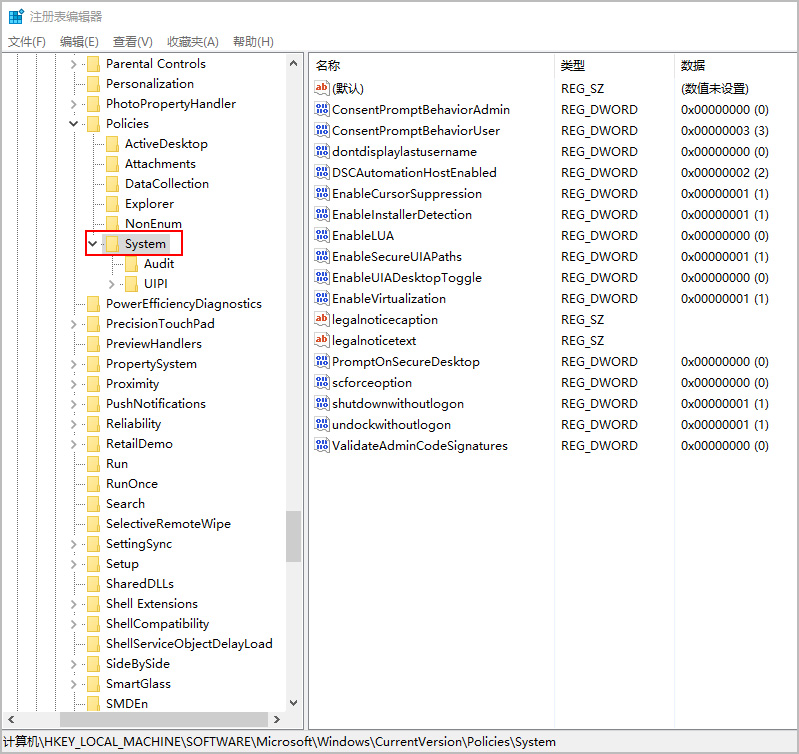Image resolution: width=799 pixels, height=754 pixels.
Task: Collapse the System key in the tree
Action: [x=93, y=244]
